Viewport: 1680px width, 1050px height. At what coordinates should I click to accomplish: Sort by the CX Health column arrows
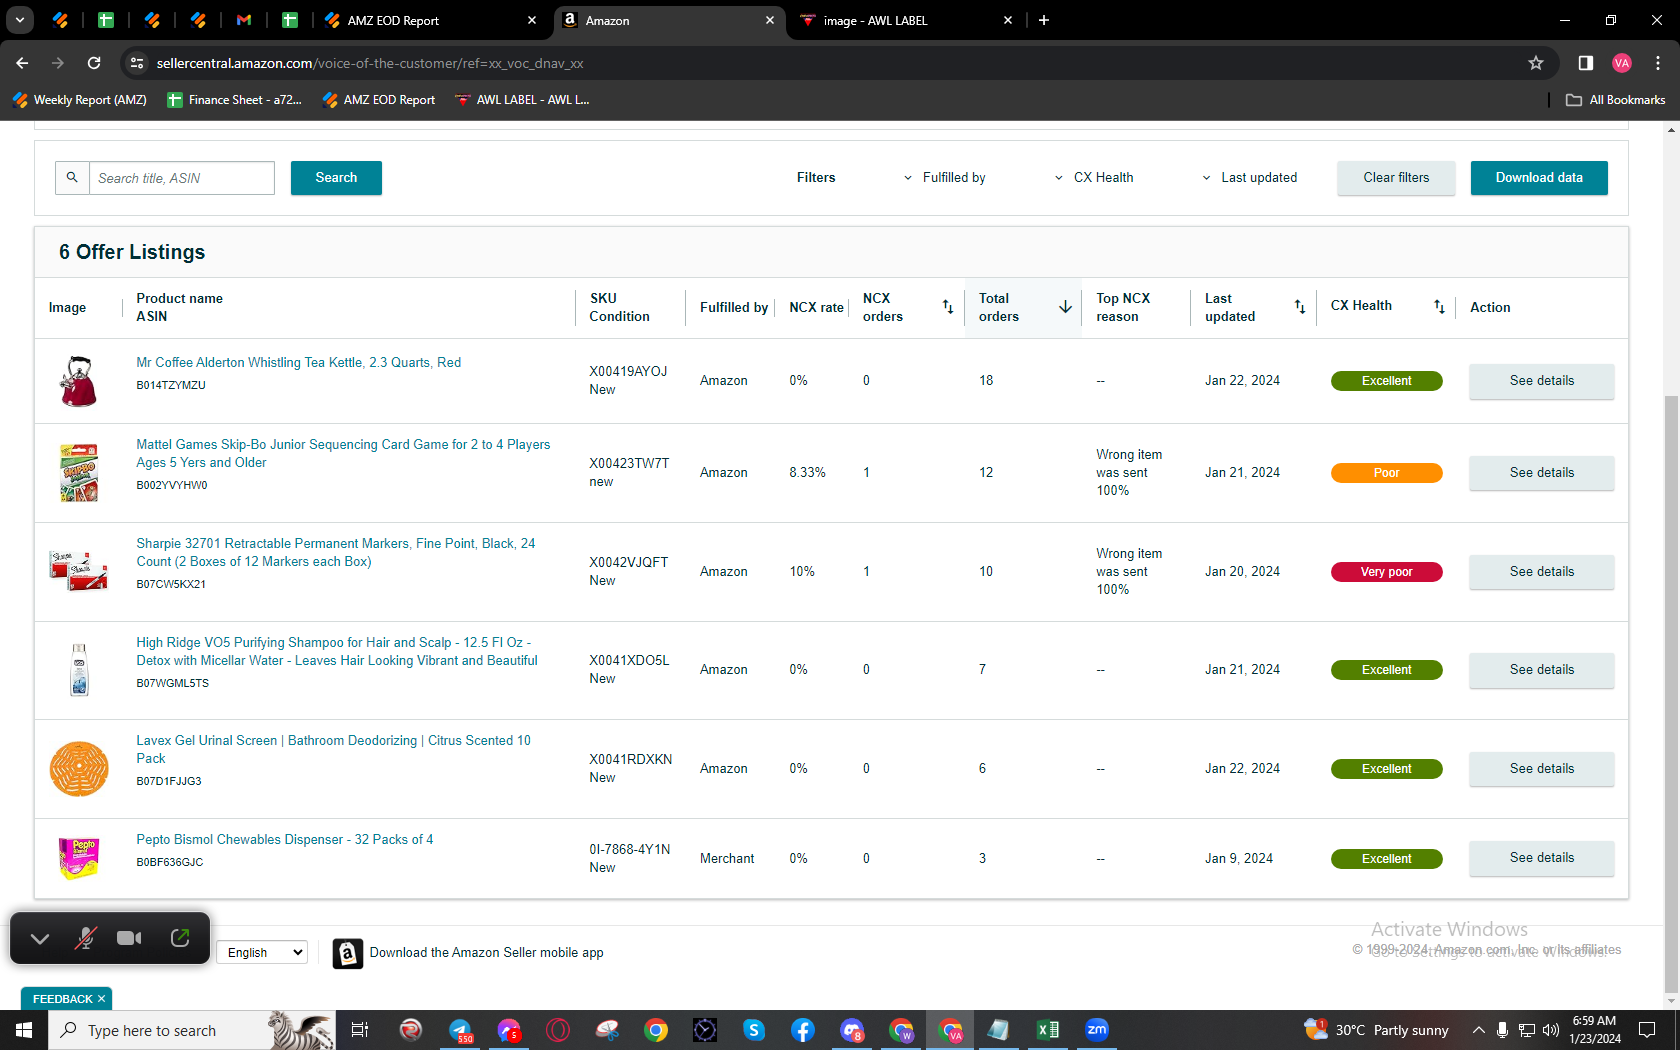[x=1439, y=307]
